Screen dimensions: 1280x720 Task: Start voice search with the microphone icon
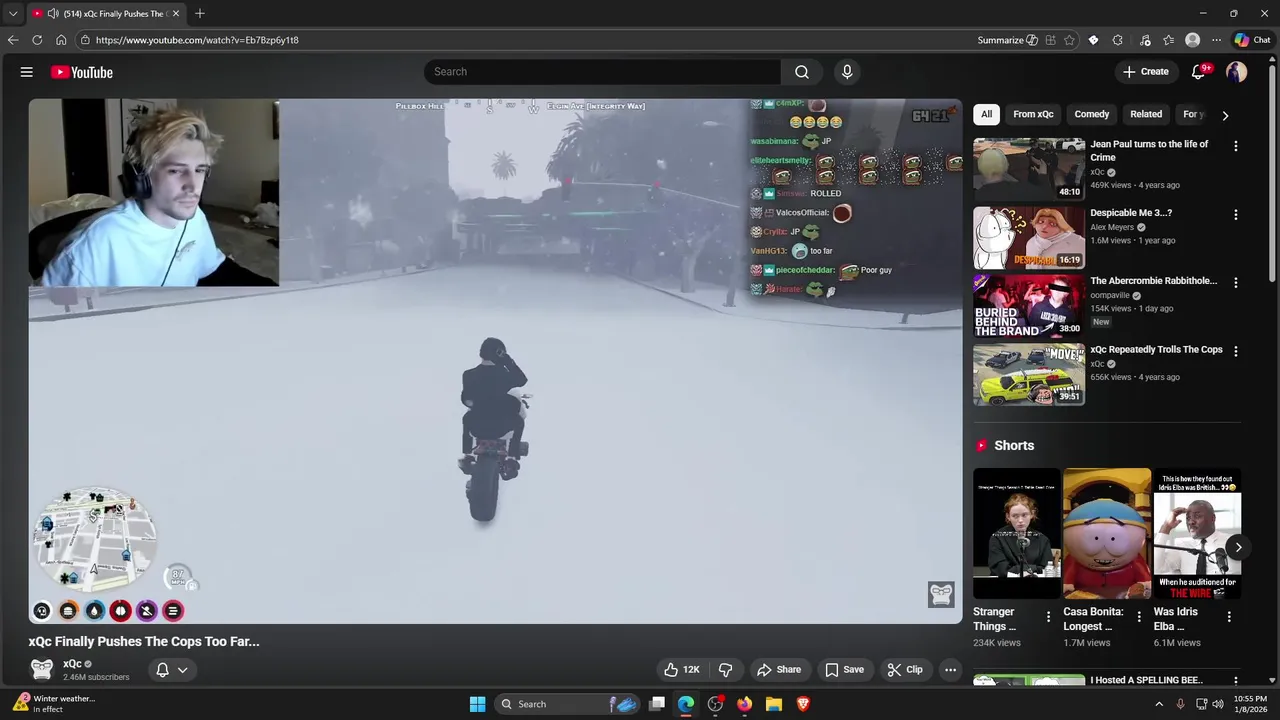[x=847, y=72]
